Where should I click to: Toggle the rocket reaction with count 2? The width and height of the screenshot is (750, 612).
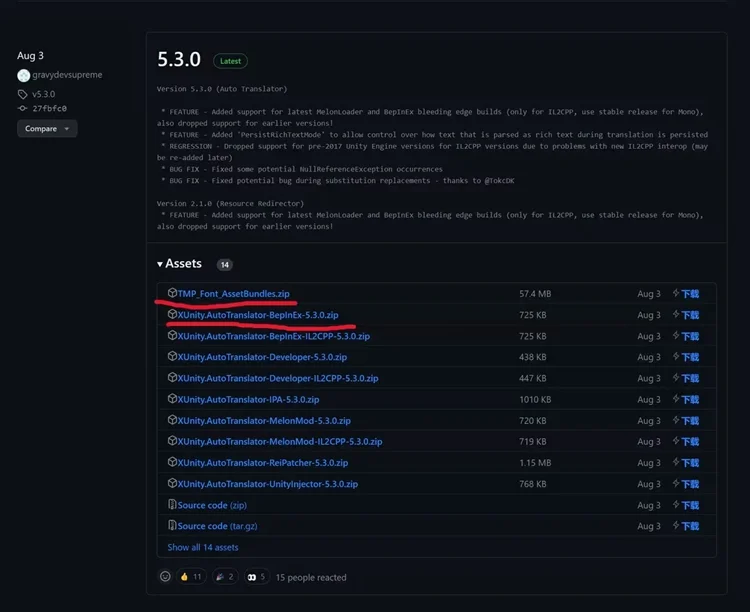point(225,577)
